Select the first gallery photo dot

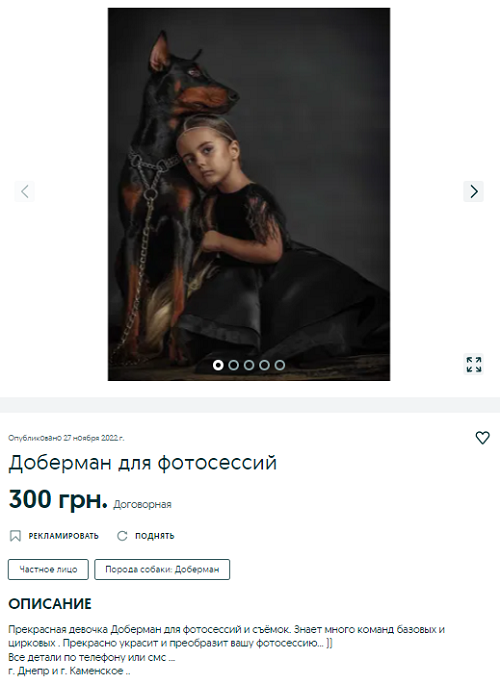(x=218, y=365)
